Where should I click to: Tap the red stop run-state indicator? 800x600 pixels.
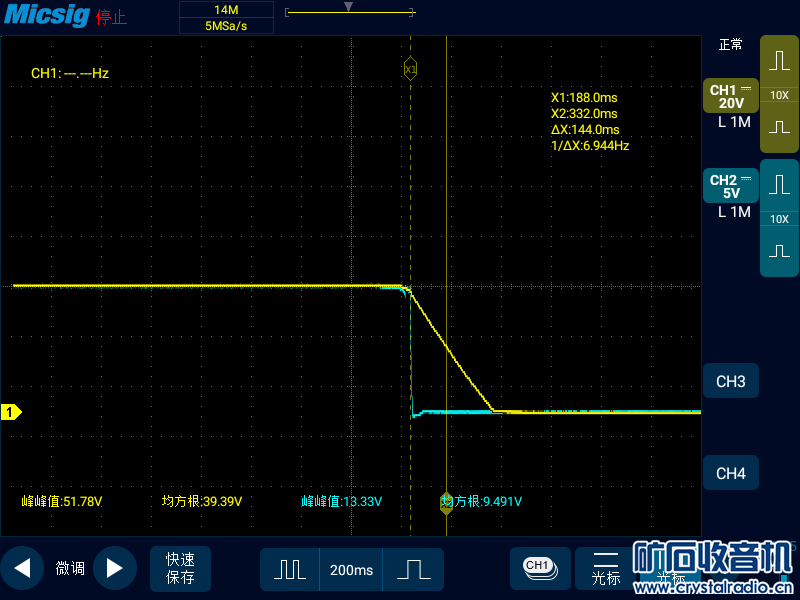click(x=111, y=17)
